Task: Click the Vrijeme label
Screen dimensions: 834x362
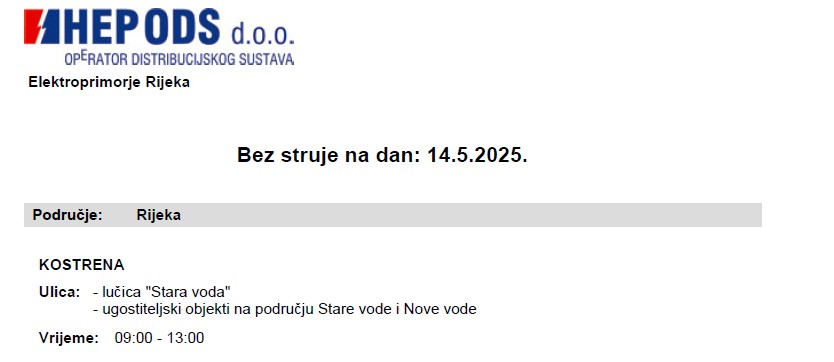Action: (69, 338)
